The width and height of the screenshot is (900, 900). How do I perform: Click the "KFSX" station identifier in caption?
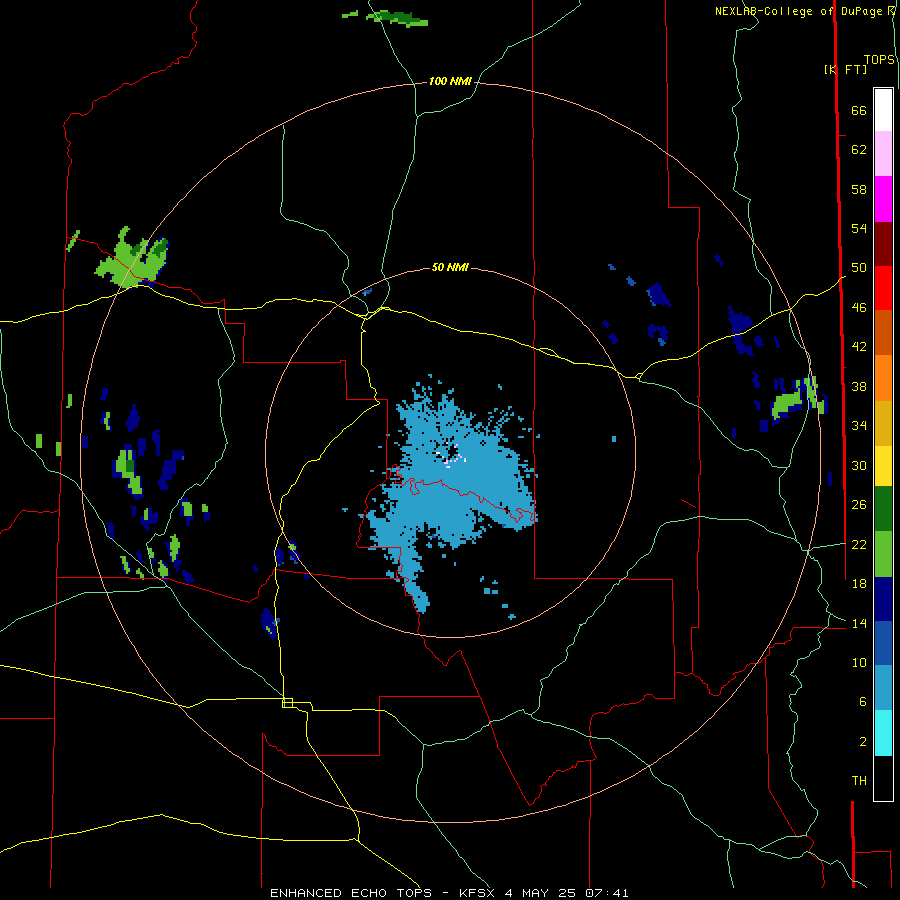tap(476, 893)
